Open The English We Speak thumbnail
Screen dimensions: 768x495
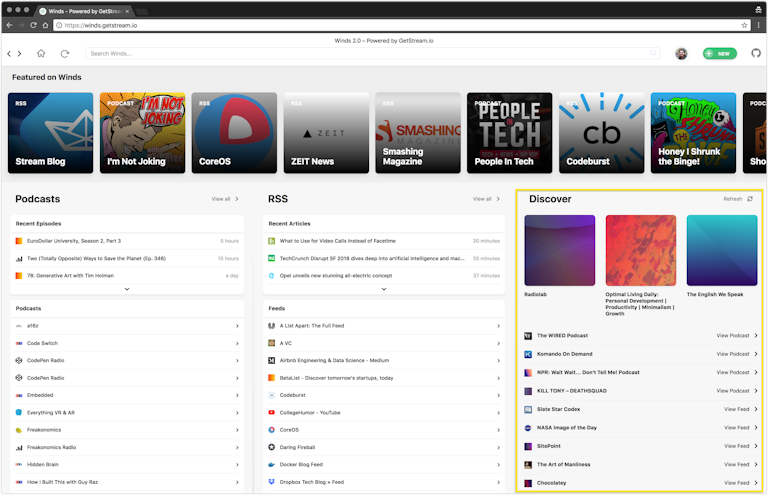[x=722, y=250]
